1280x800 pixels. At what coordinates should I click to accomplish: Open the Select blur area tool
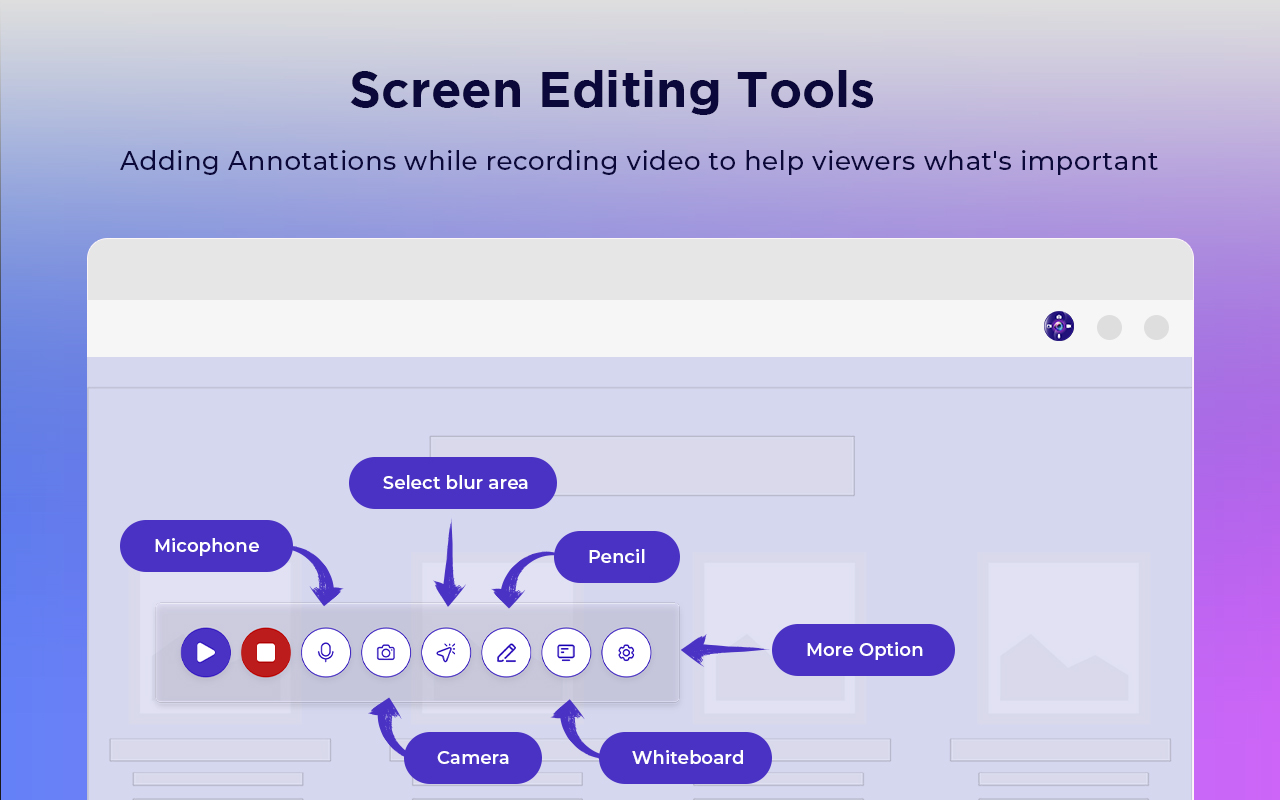[x=446, y=652]
